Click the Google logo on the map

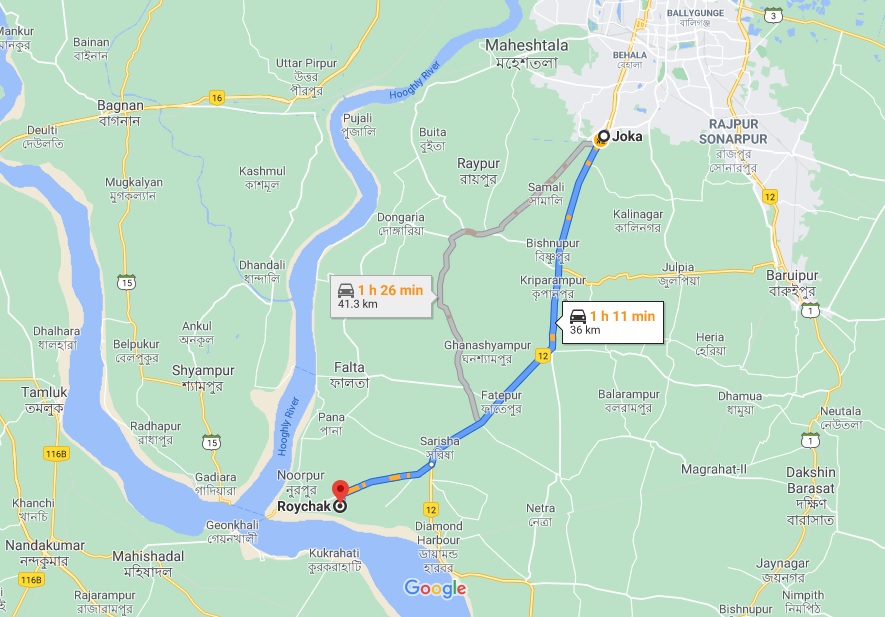pos(435,589)
